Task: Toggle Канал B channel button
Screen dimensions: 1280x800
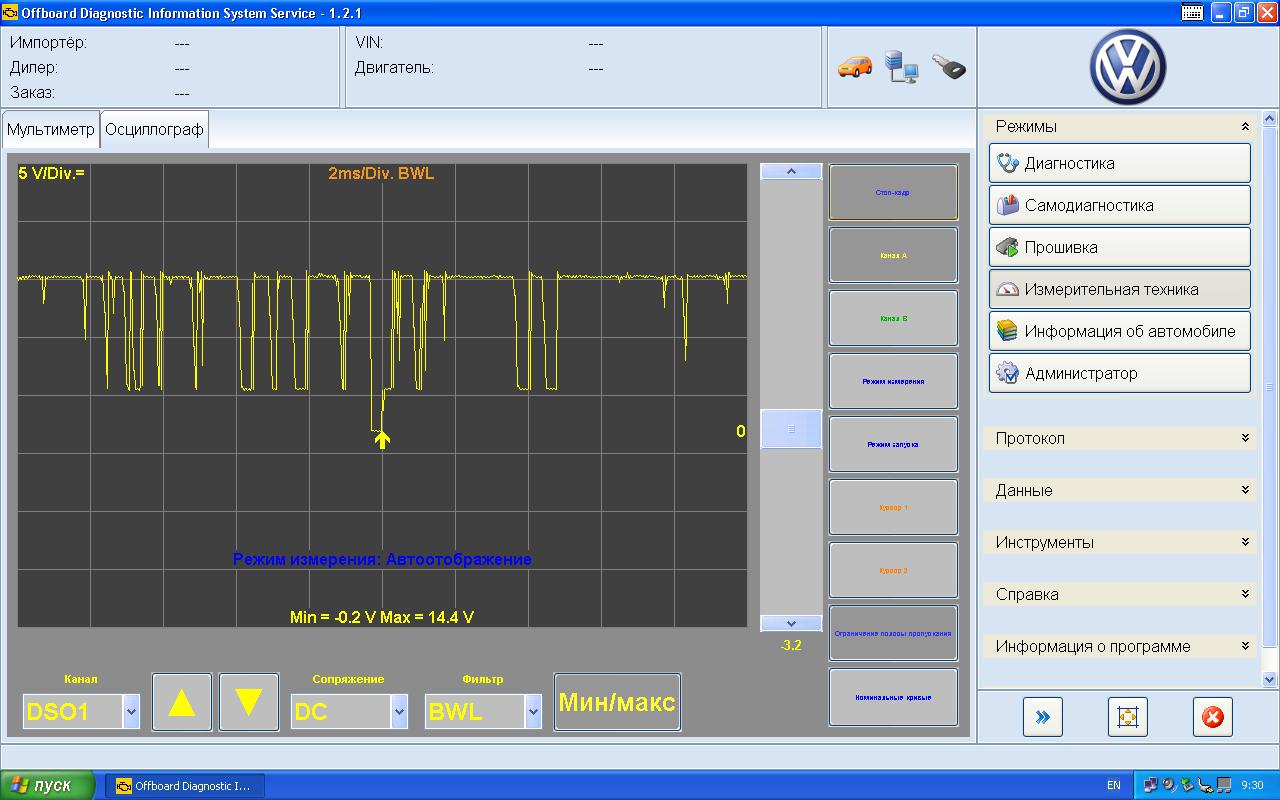Action: click(893, 318)
